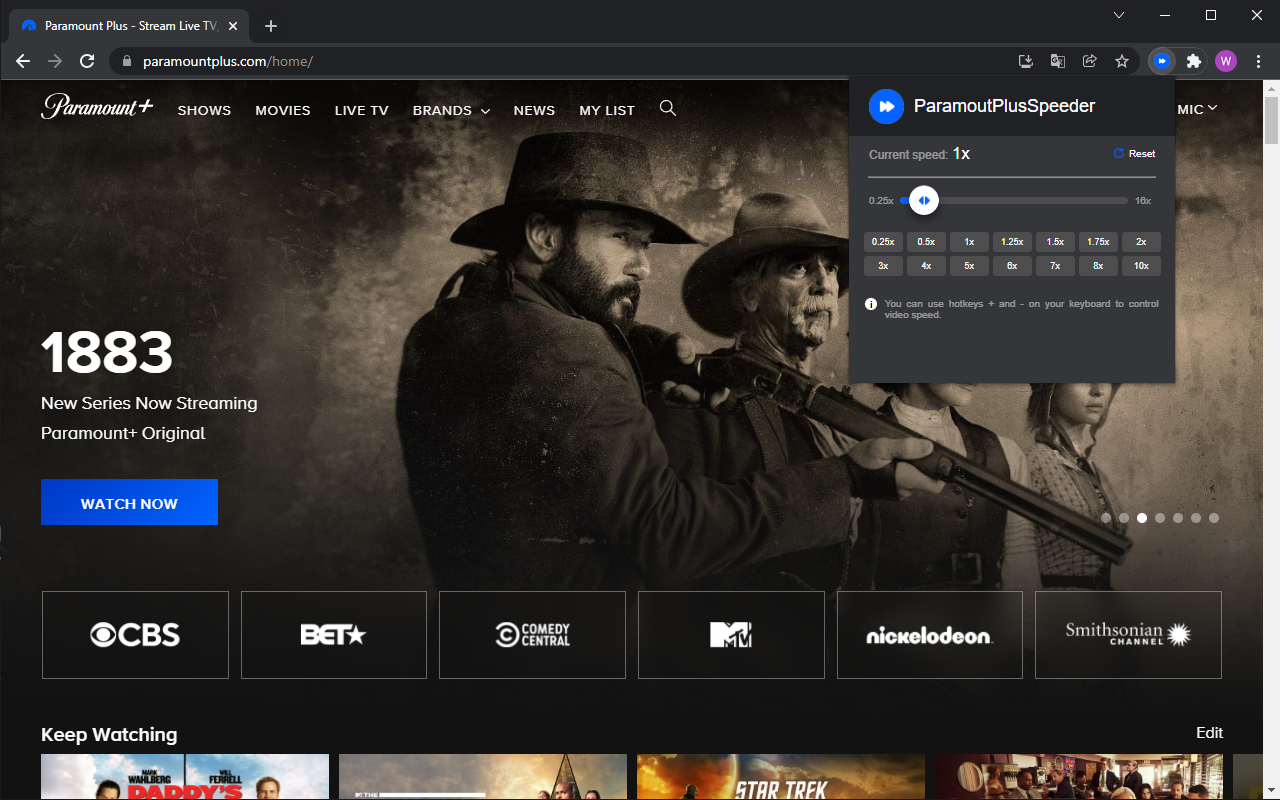Open MY LIST
The image size is (1280, 800).
click(607, 110)
